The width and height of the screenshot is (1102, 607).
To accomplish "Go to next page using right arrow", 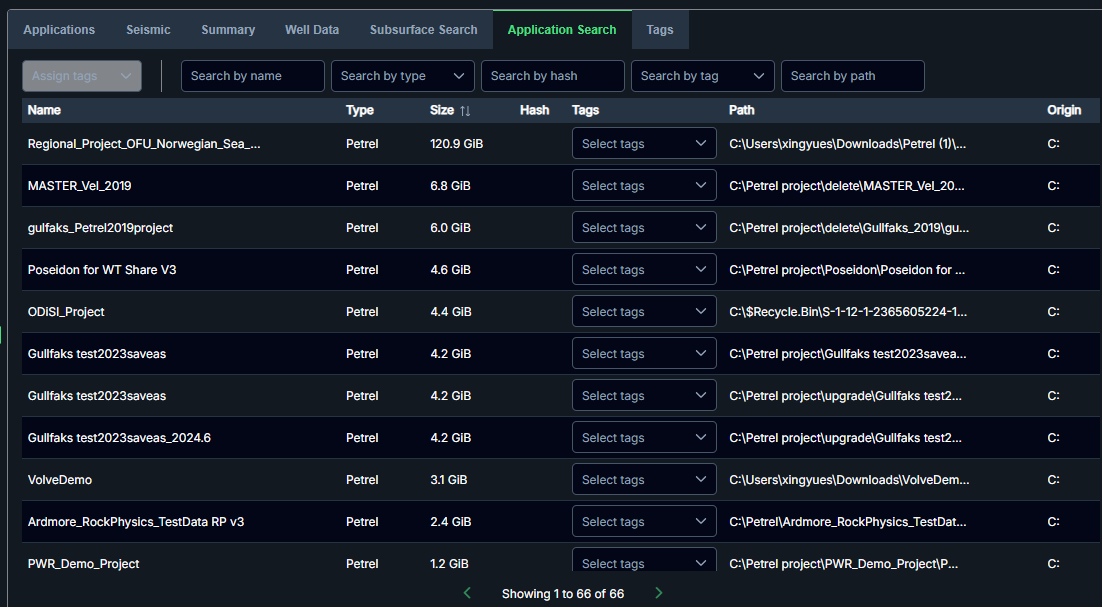I will point(658,593).
